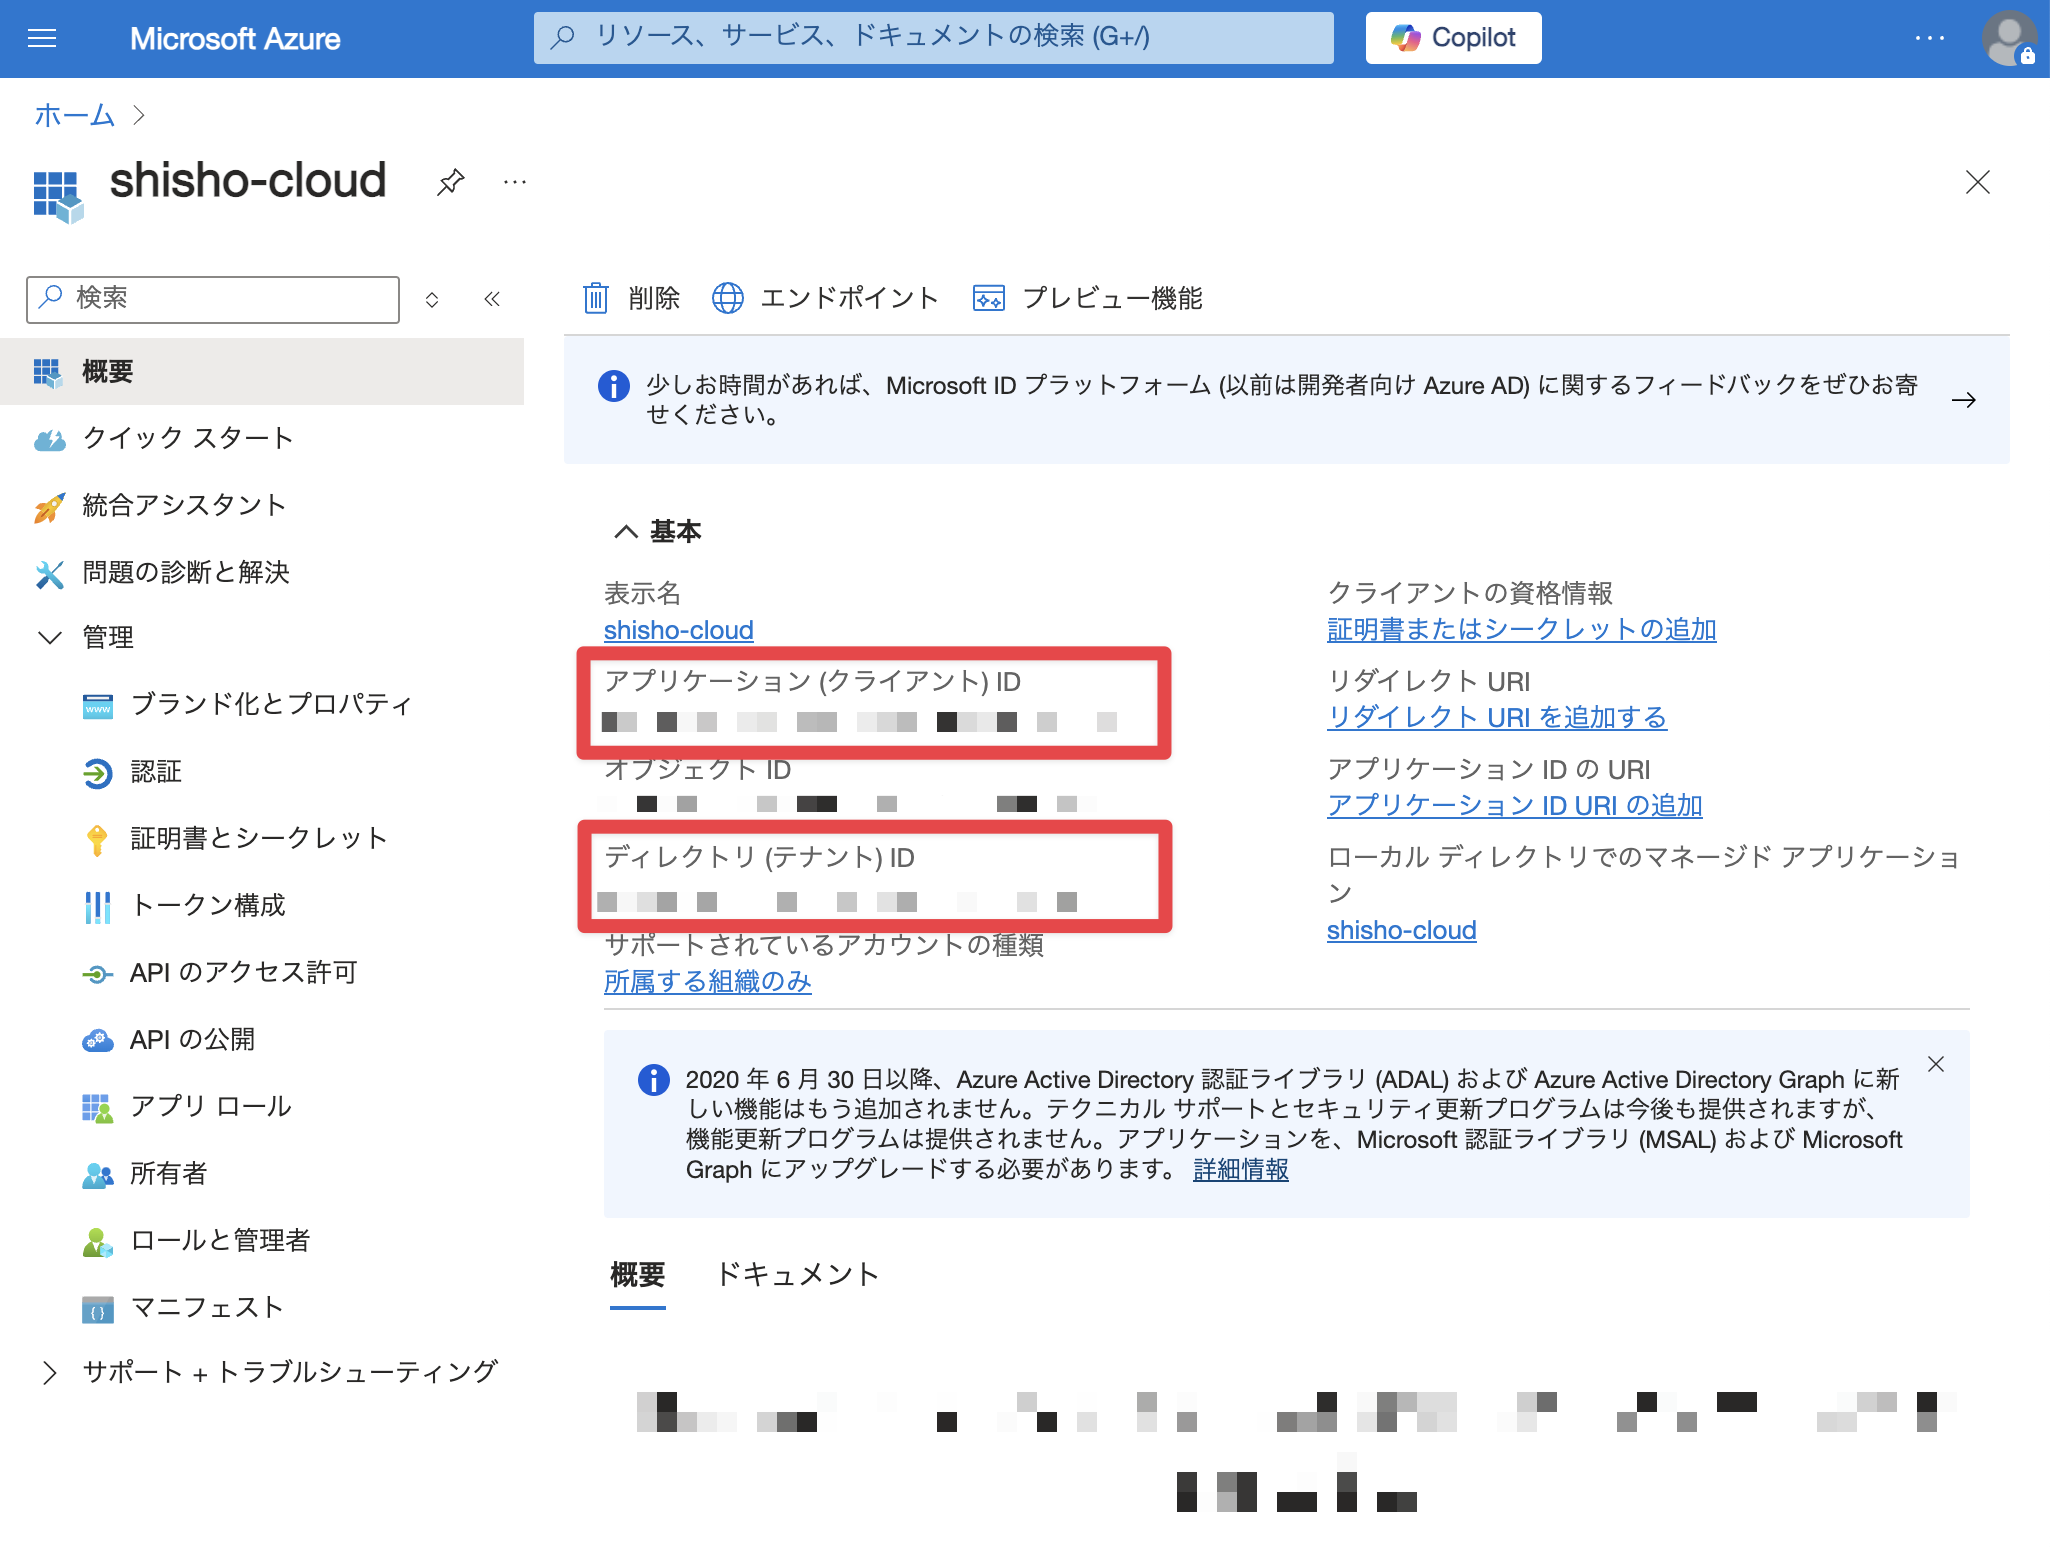Open managed application shisho-cloud link
Viewport: 2050px width, 1548px height.
tap(1401, 930)
